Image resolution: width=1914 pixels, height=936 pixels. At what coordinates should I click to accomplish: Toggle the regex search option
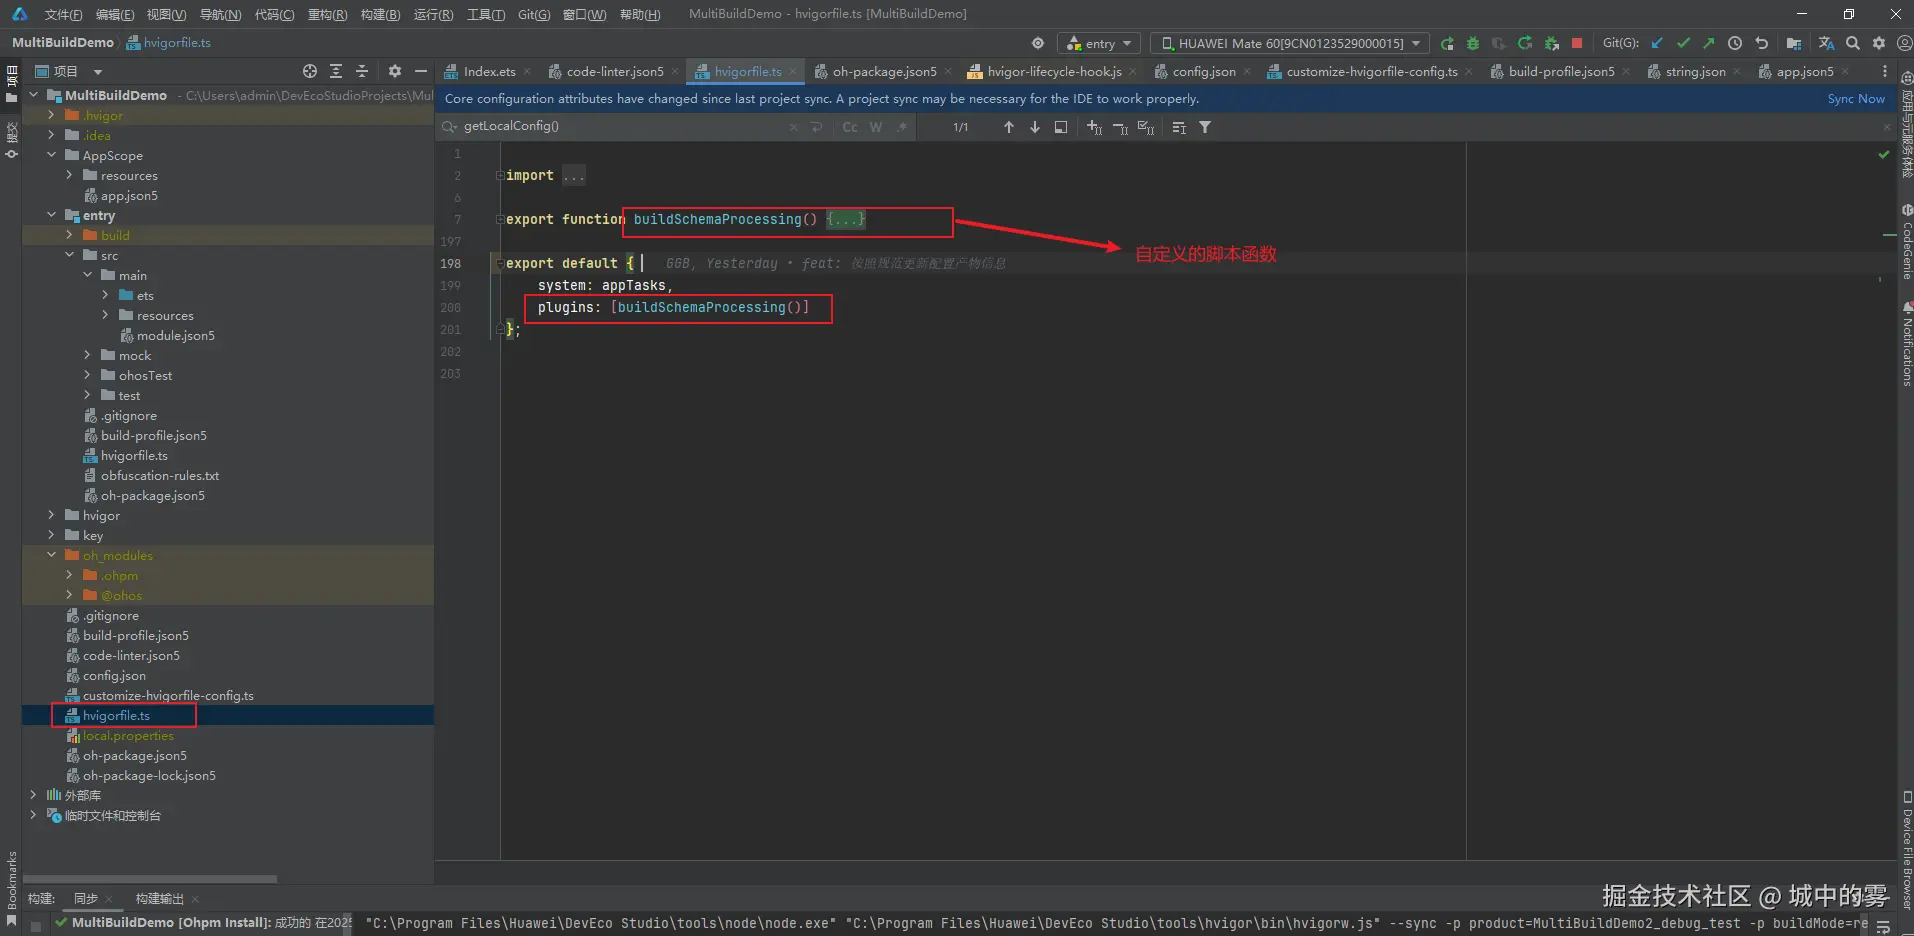(x=902, y=127)
